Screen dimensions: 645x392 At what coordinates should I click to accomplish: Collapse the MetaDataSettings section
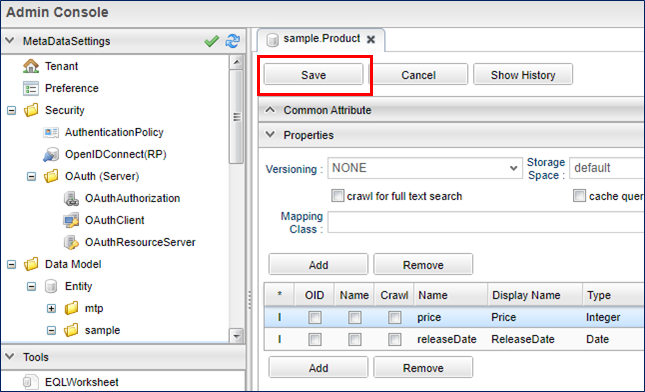point(9,41)
